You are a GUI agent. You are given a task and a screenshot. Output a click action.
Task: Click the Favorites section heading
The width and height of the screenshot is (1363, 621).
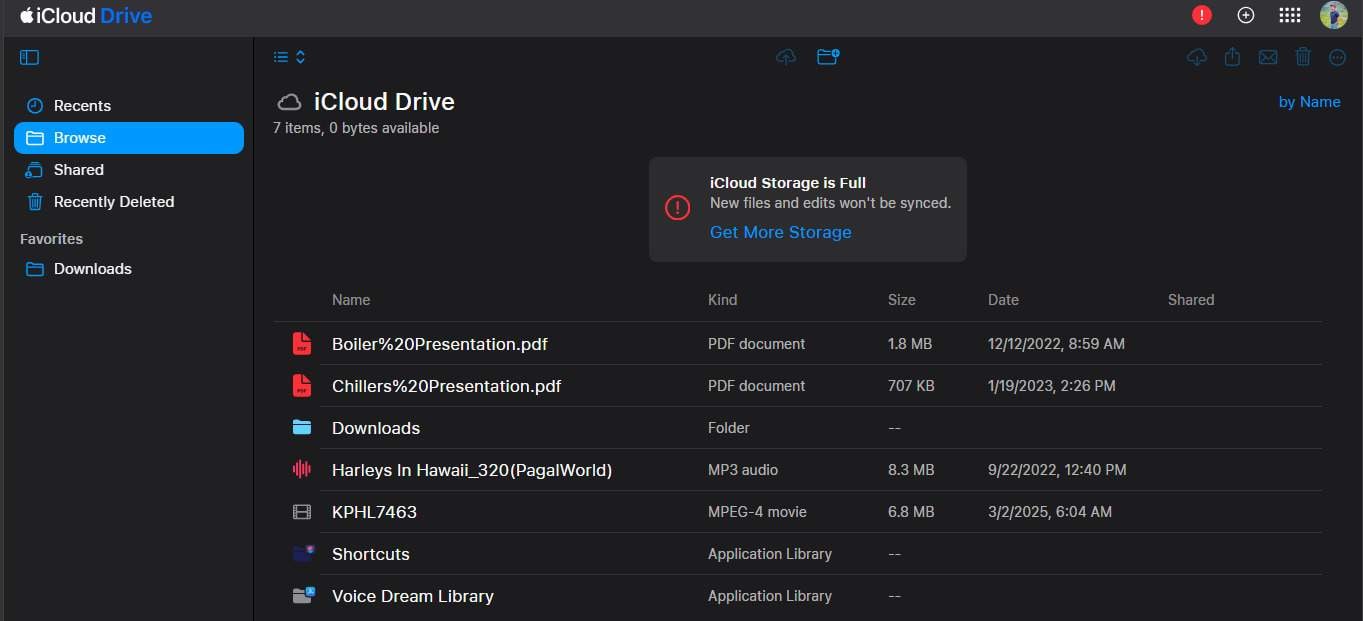coord(51,239)
